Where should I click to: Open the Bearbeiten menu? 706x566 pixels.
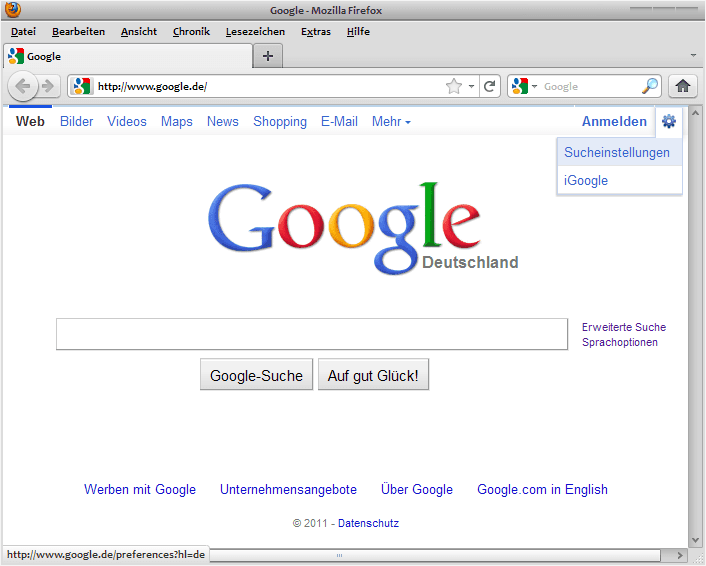[x=78, y=32]
